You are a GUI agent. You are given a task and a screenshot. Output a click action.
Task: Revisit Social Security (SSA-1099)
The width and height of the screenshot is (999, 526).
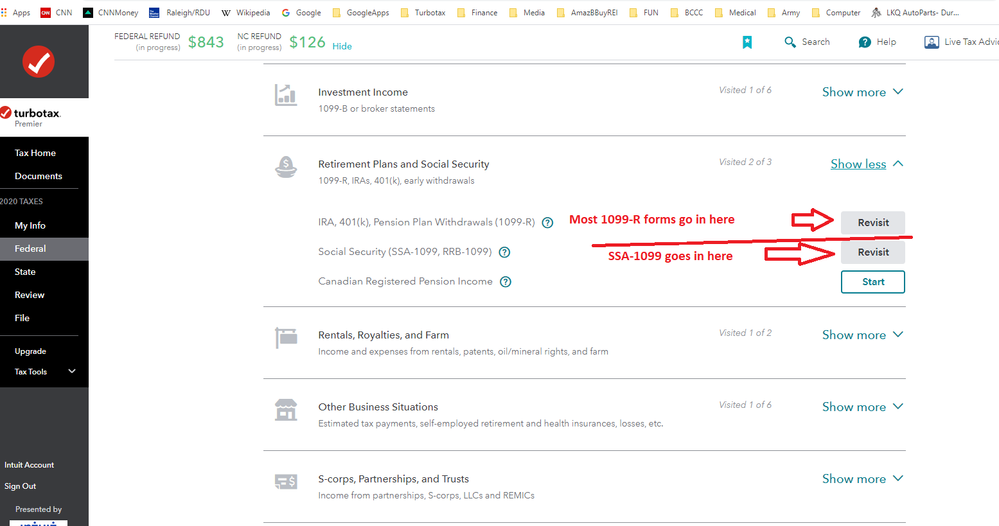click(873, 252)
